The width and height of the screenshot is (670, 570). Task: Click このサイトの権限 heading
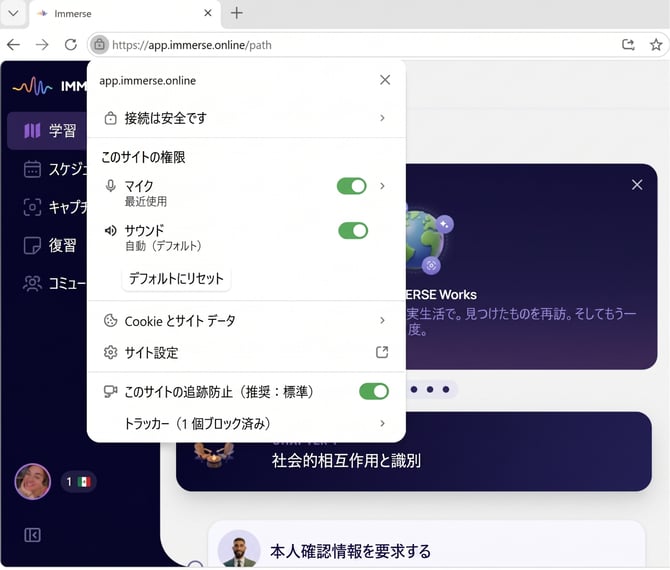click(144, 157)
